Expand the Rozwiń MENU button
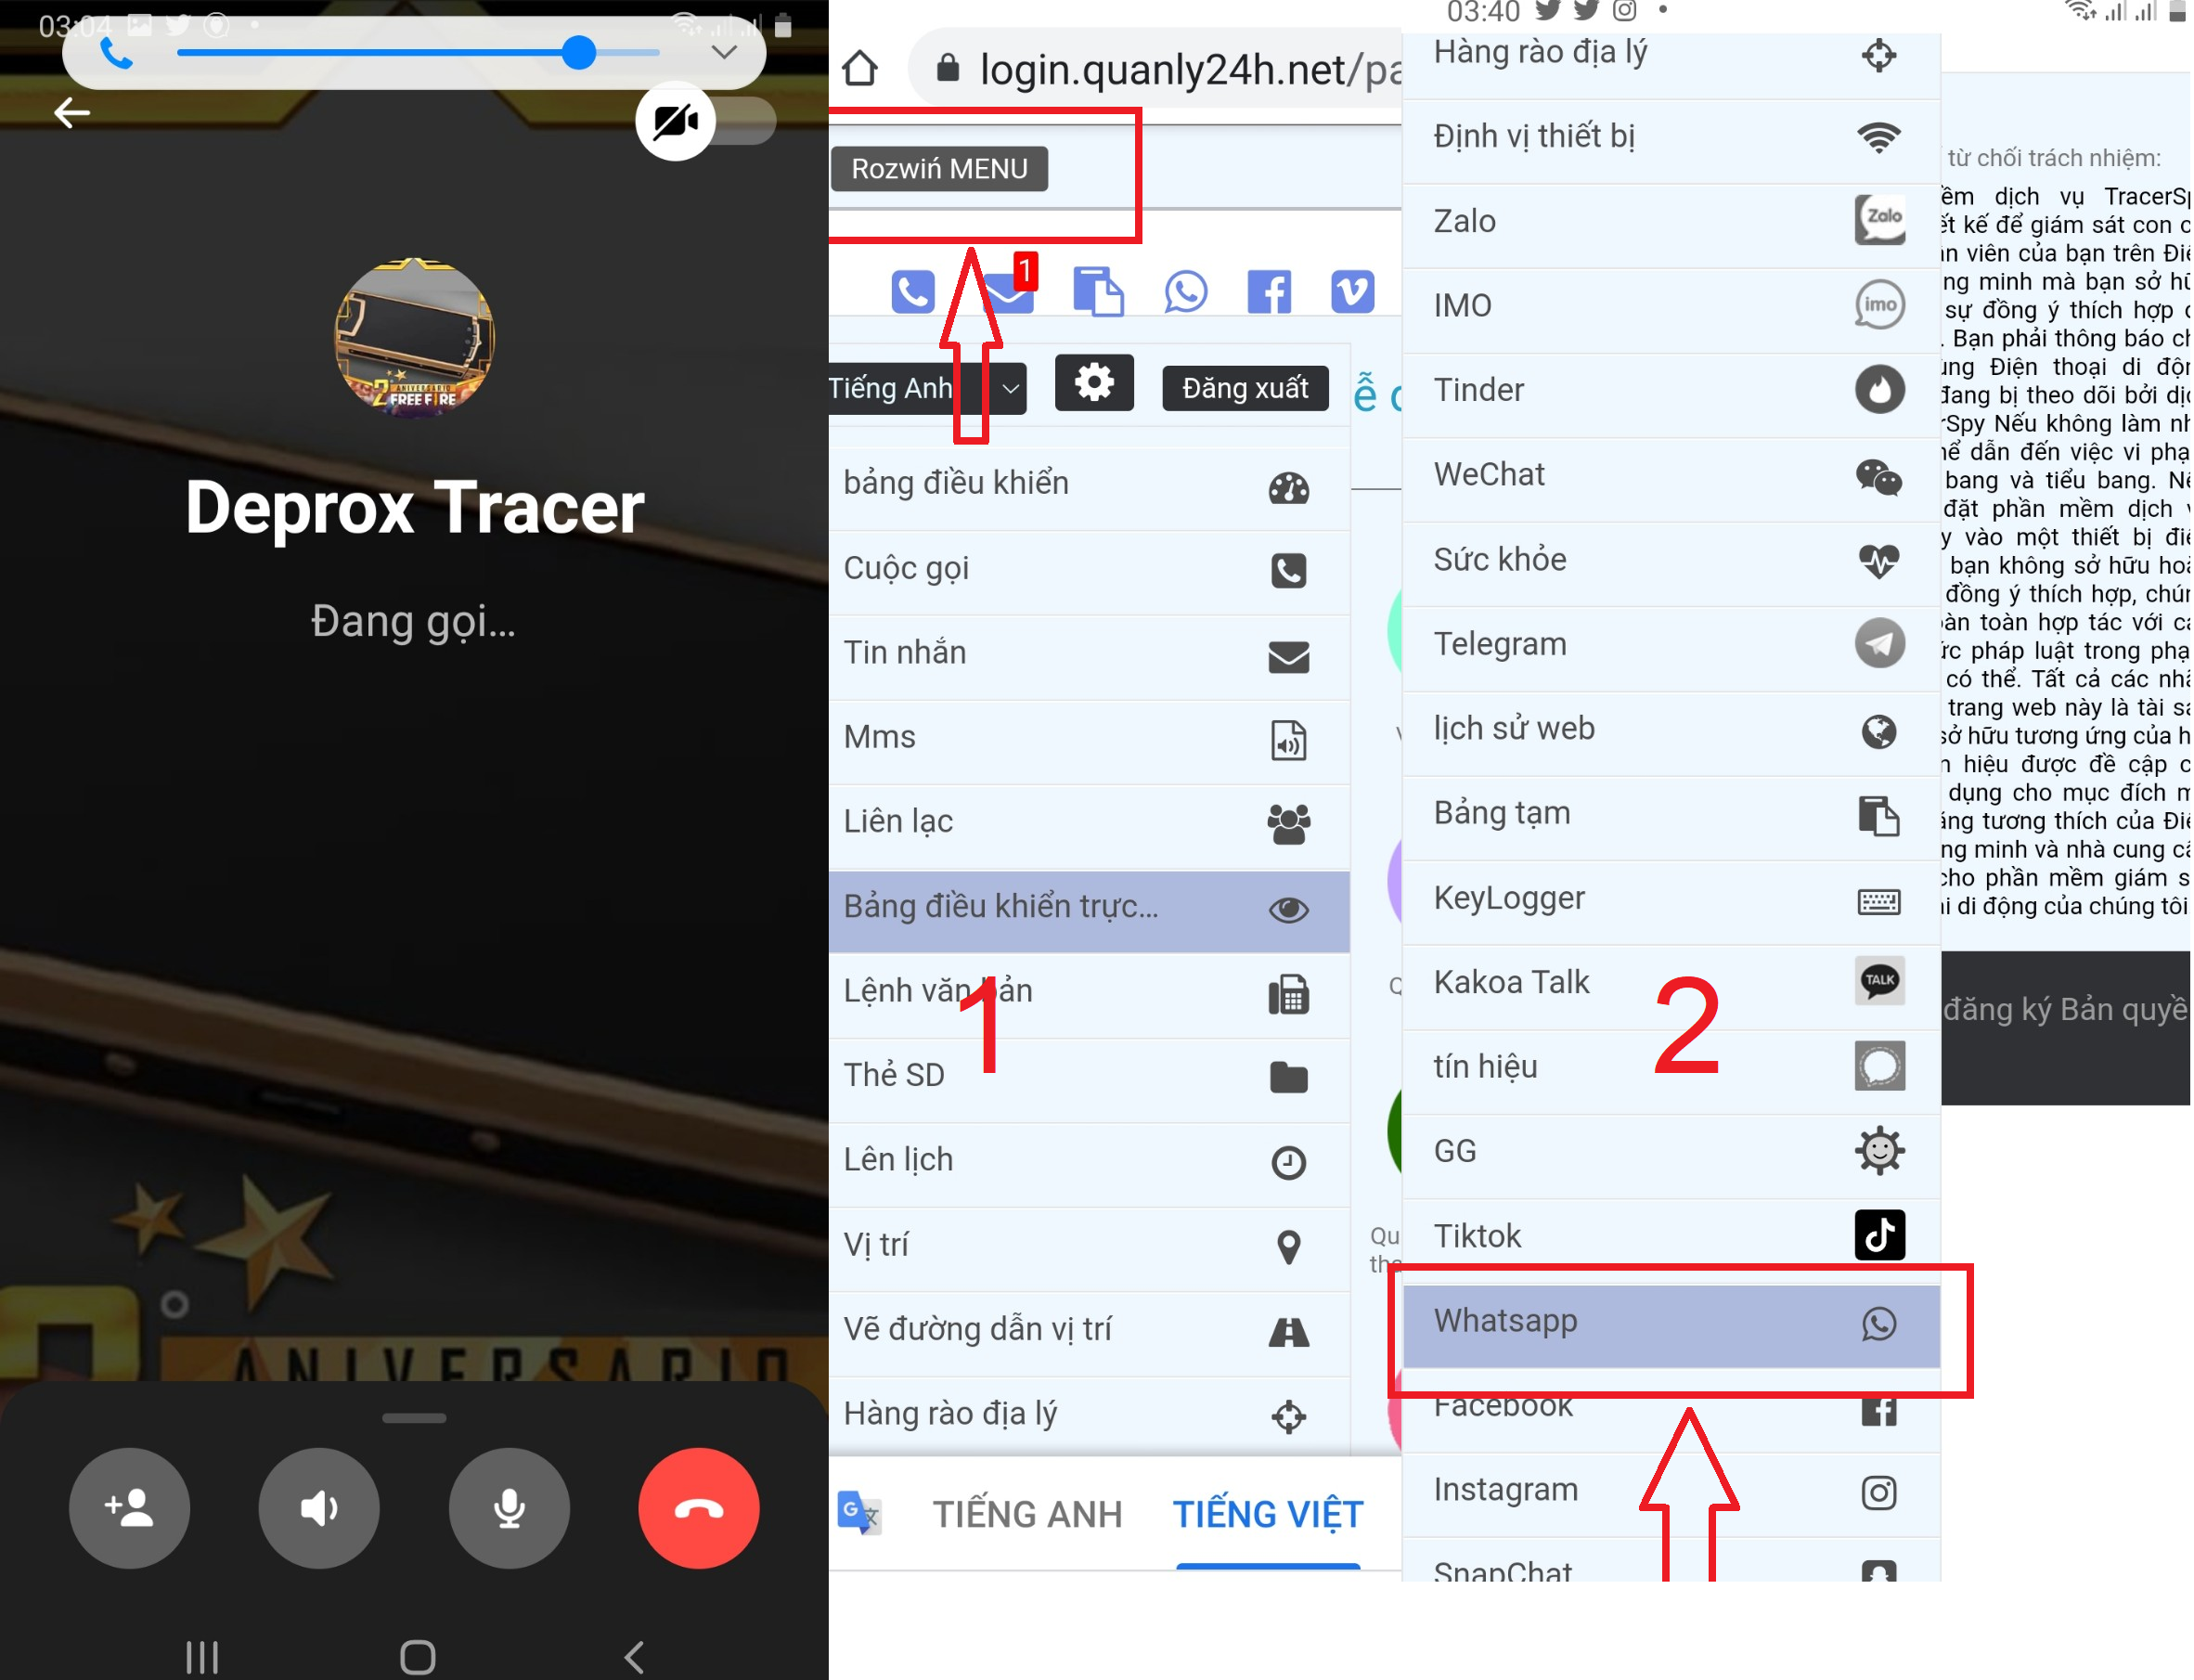Viewport: 2194px width, 1680px height. point(942,168)
